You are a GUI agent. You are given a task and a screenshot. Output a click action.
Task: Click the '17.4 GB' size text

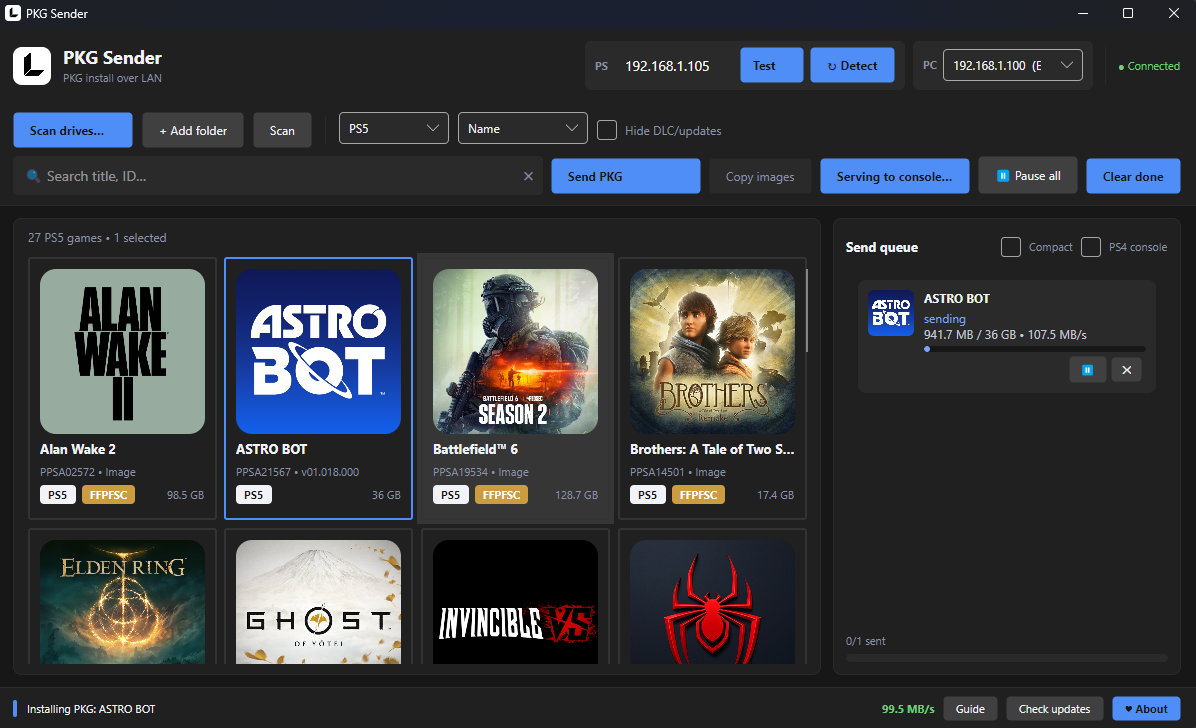776,495
